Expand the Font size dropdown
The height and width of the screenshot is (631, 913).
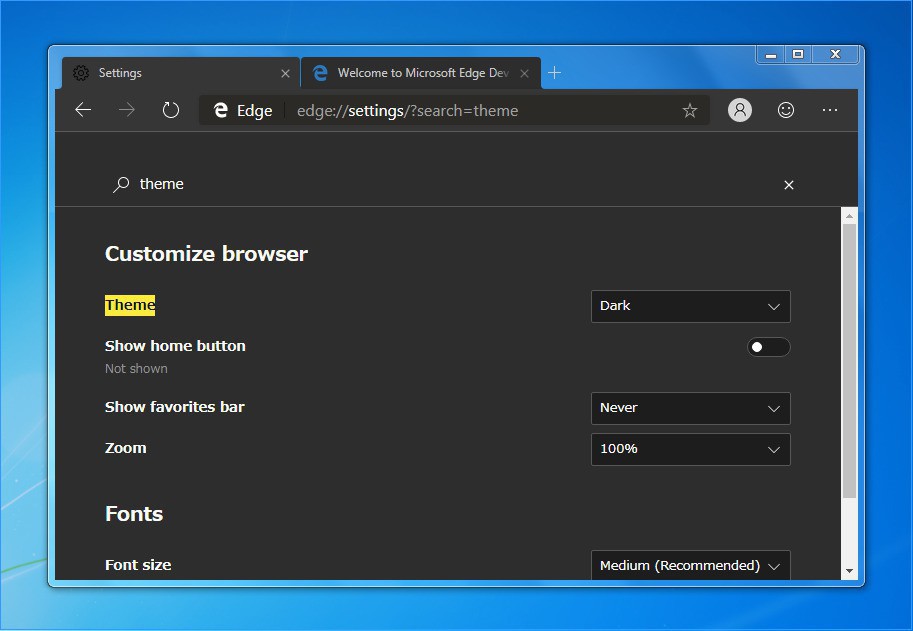(x=690, y=565)
